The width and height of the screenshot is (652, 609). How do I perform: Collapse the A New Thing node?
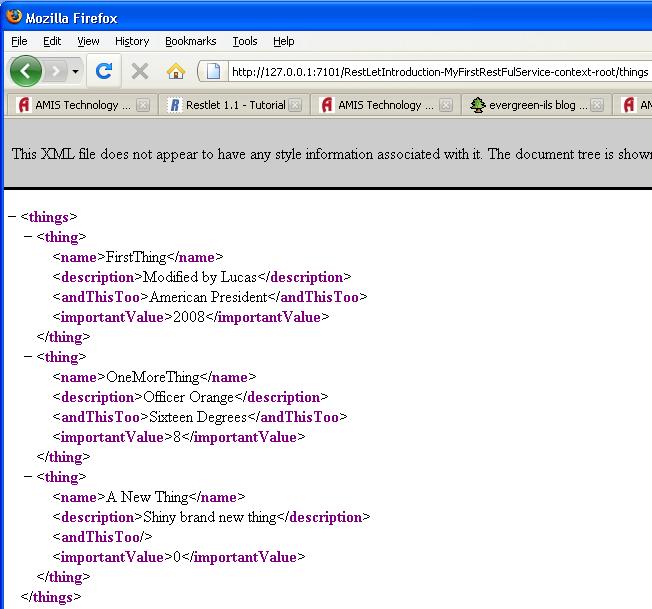point(27,477)
